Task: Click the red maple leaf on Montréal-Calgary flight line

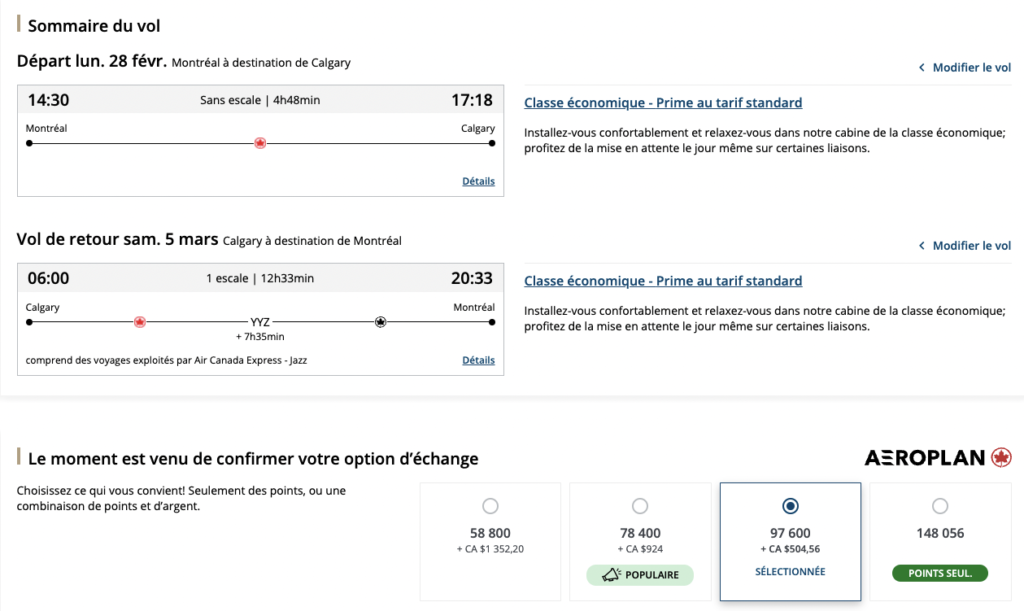Action: [260, 143]
